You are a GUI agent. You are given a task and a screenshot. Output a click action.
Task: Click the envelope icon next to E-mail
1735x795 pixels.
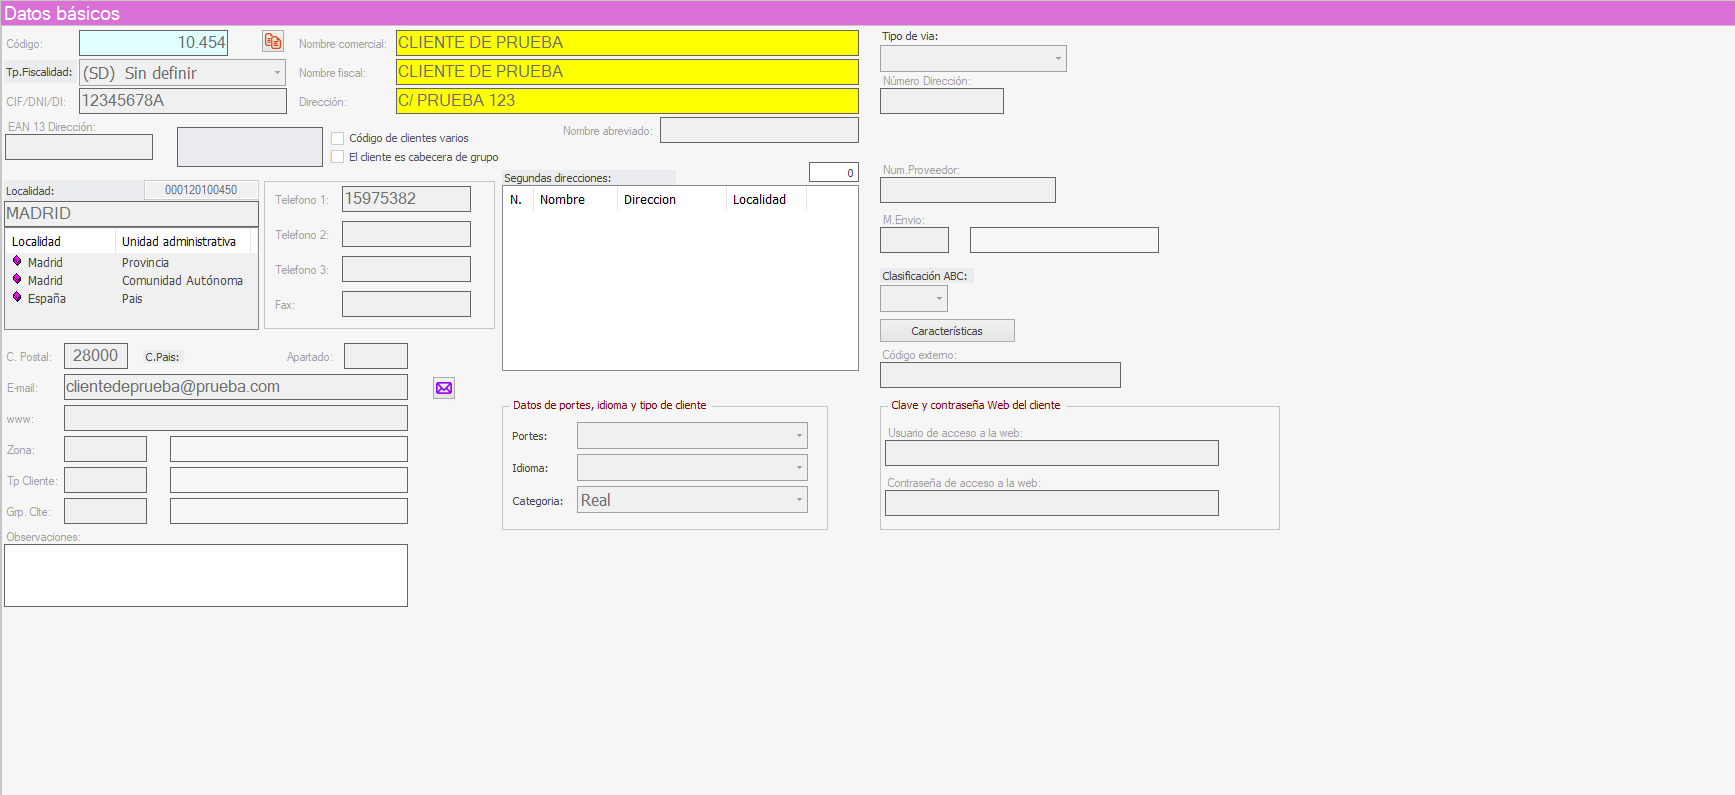(x=444, y=388)
